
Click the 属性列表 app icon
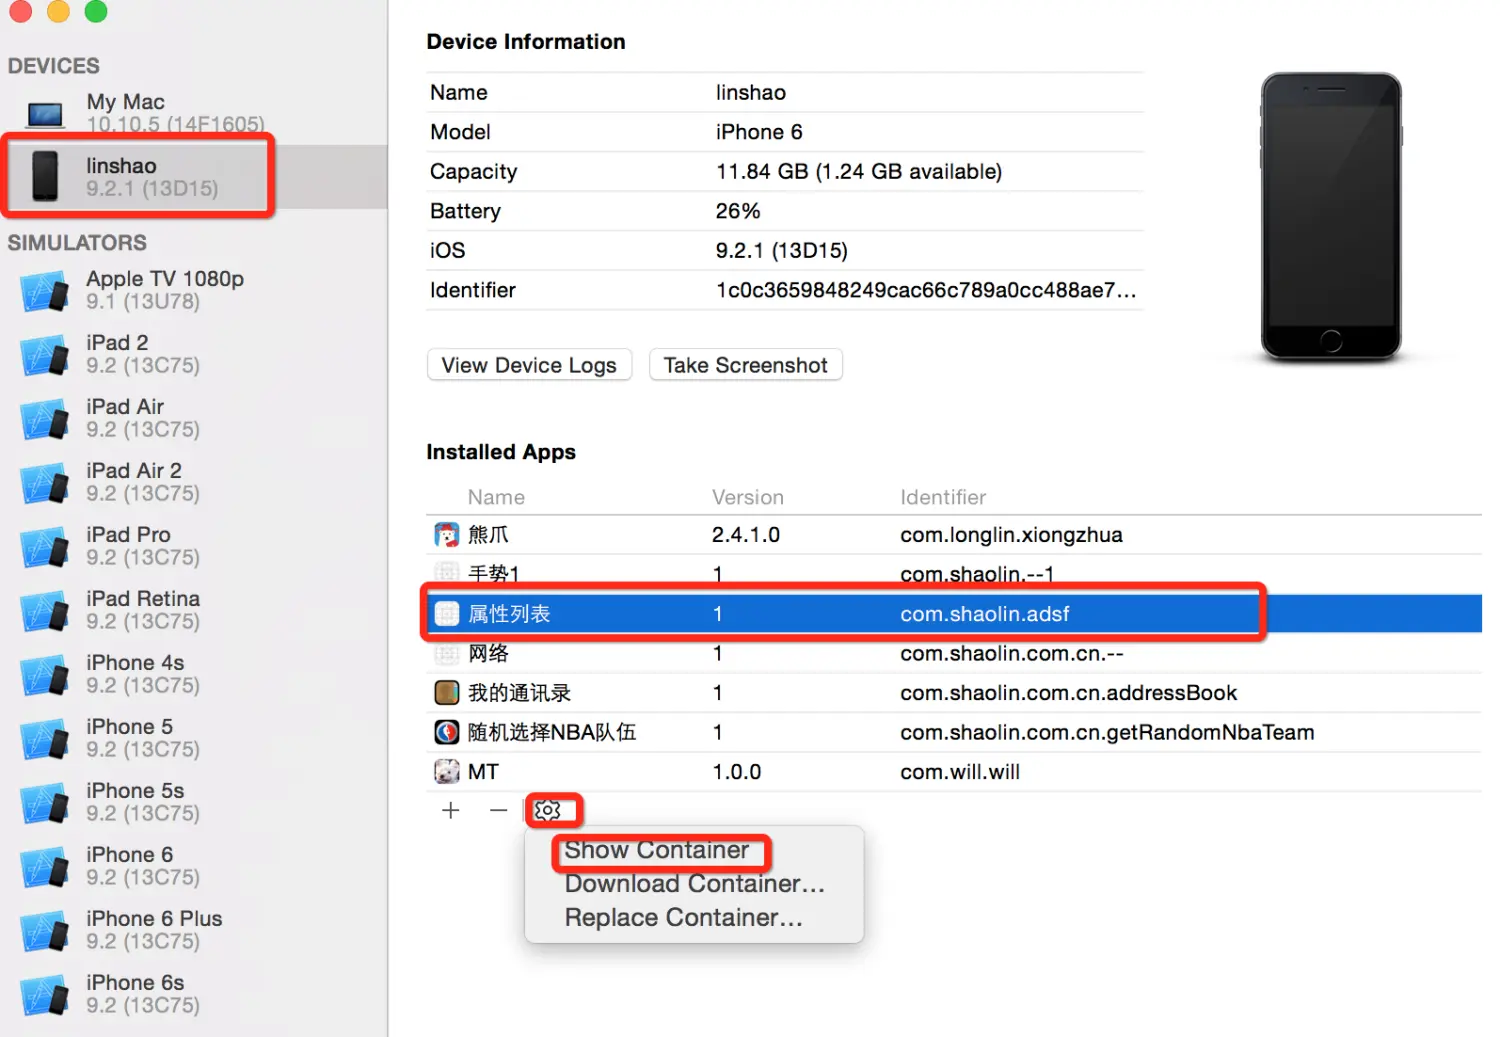(446, 614)
